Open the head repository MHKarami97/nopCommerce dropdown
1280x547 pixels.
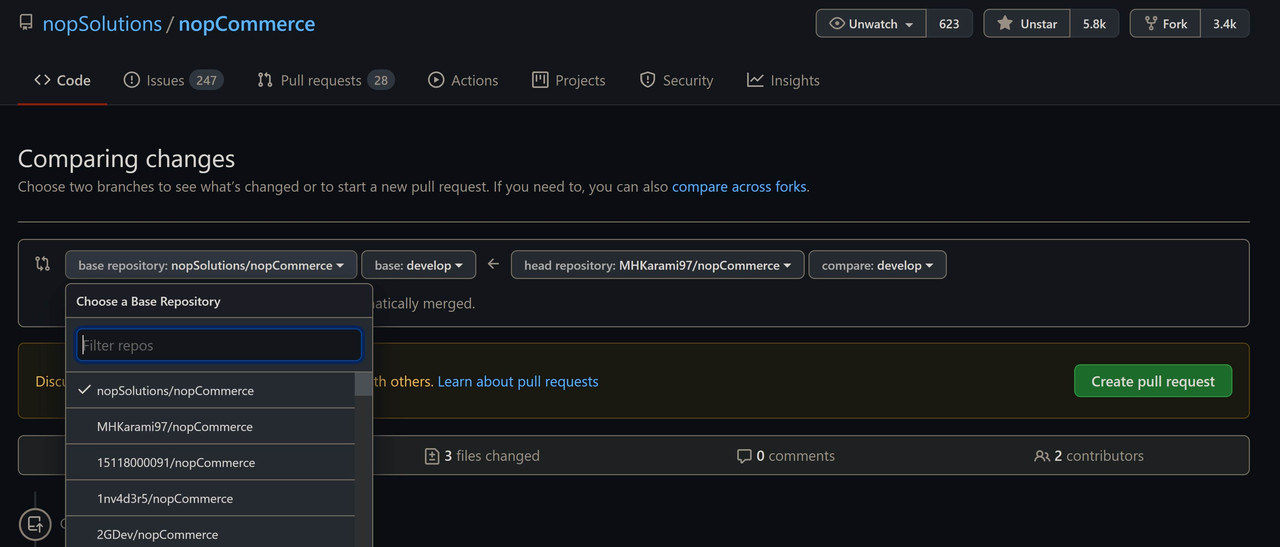pos(657,265)
